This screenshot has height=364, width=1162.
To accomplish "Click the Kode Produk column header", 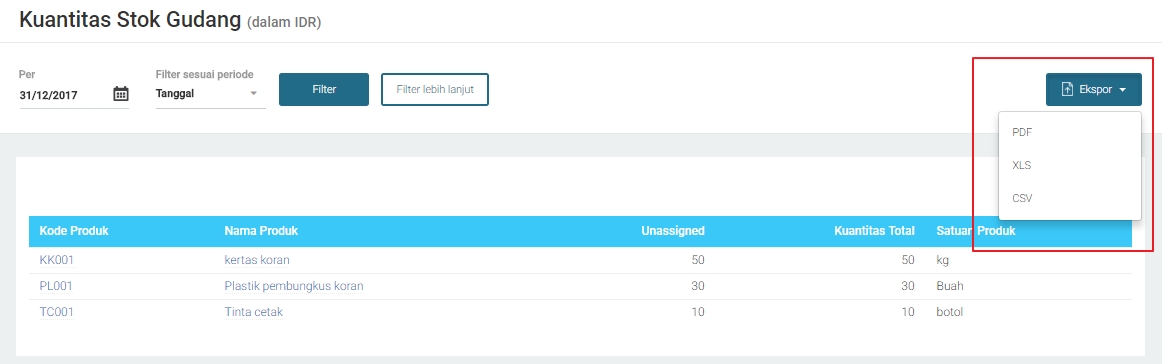I will click(x=74, y=231).
